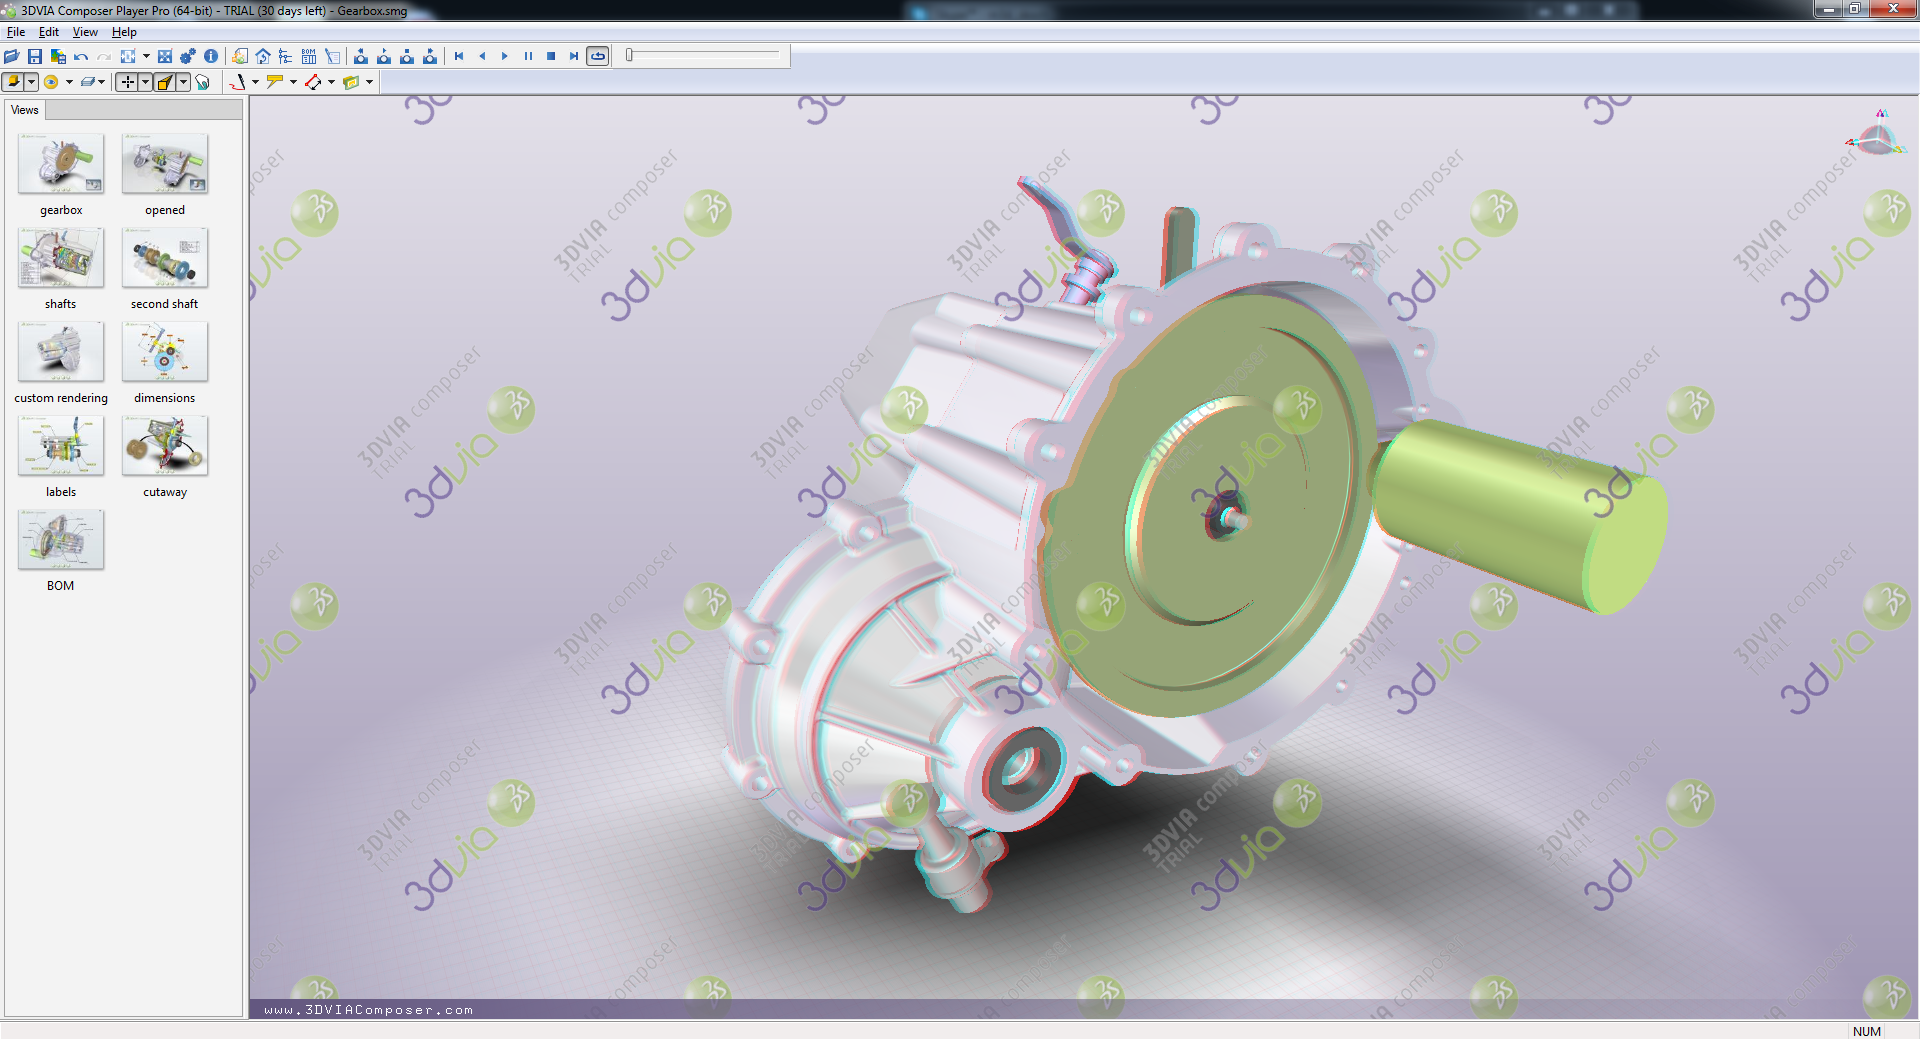Viewport: 1920px width, 1040px height.
Task: Click the grayed Redo arrow
Action: (x=104, y=57)
